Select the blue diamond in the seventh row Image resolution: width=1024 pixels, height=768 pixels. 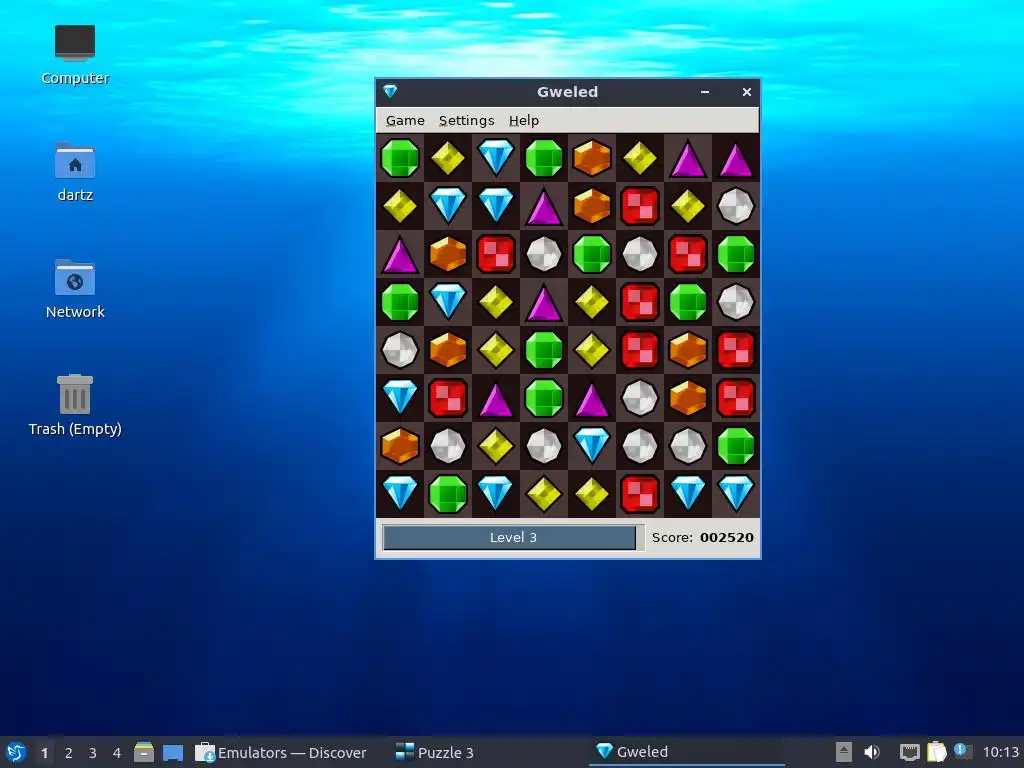[x=592, y=446]
